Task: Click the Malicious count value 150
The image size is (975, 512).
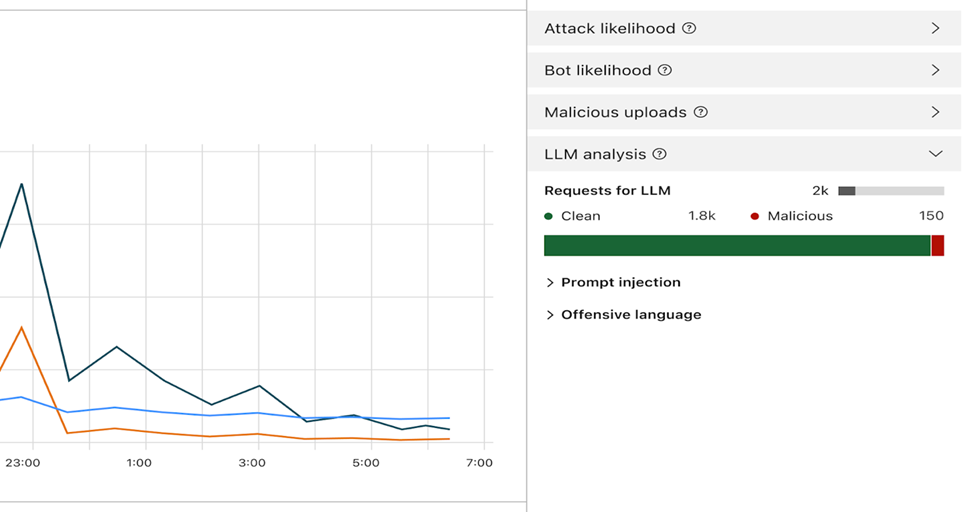Action: pos(931,216)
